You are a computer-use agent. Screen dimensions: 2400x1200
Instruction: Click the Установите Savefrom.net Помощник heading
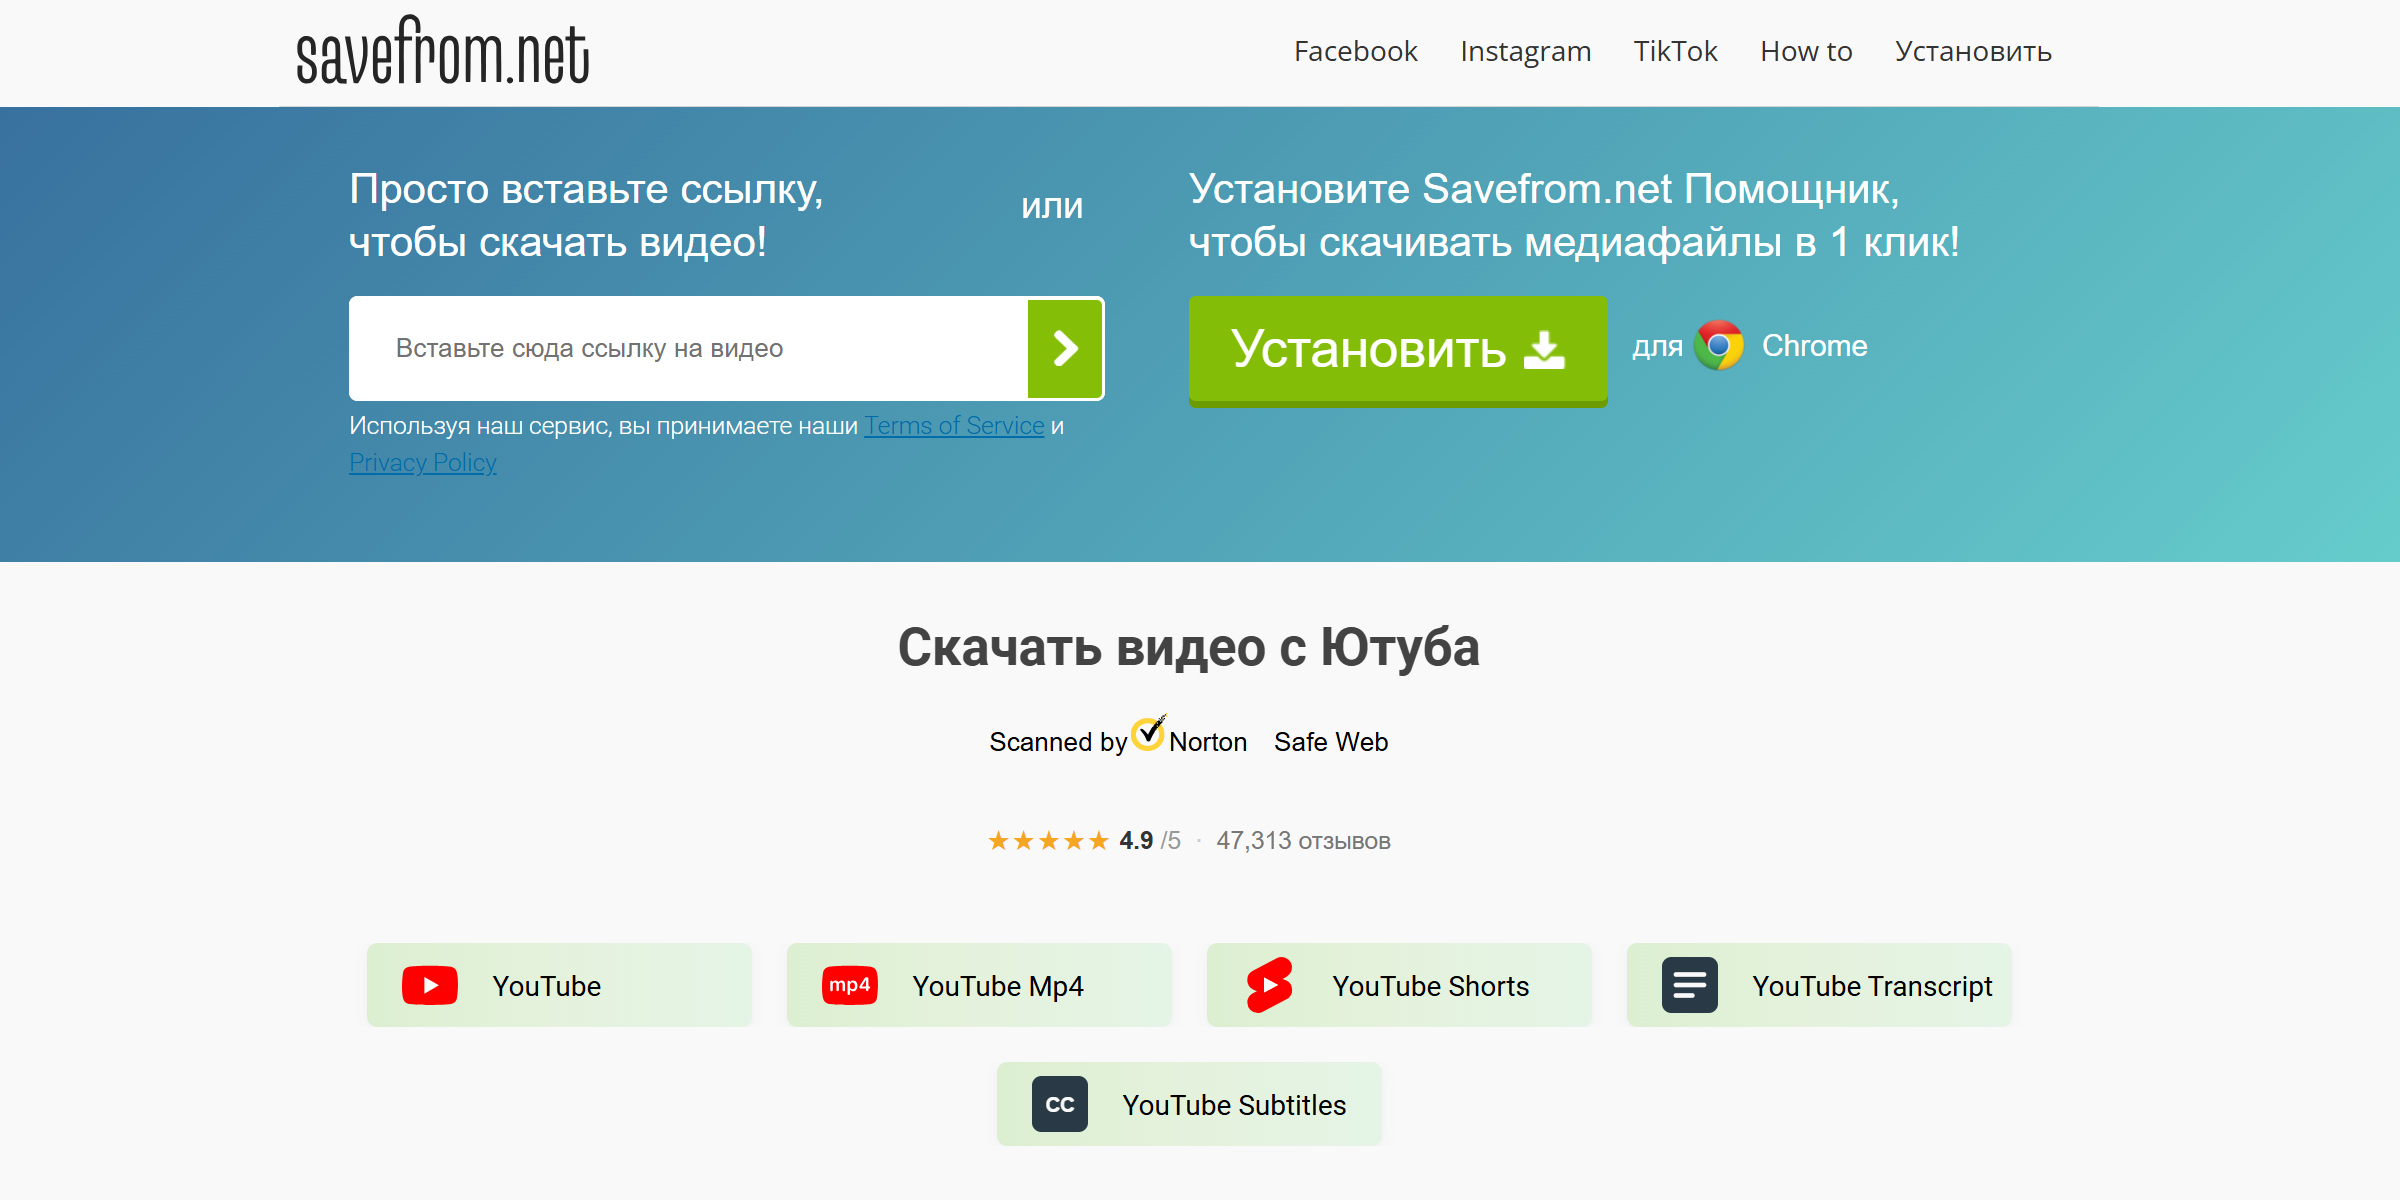(1574, 215)
